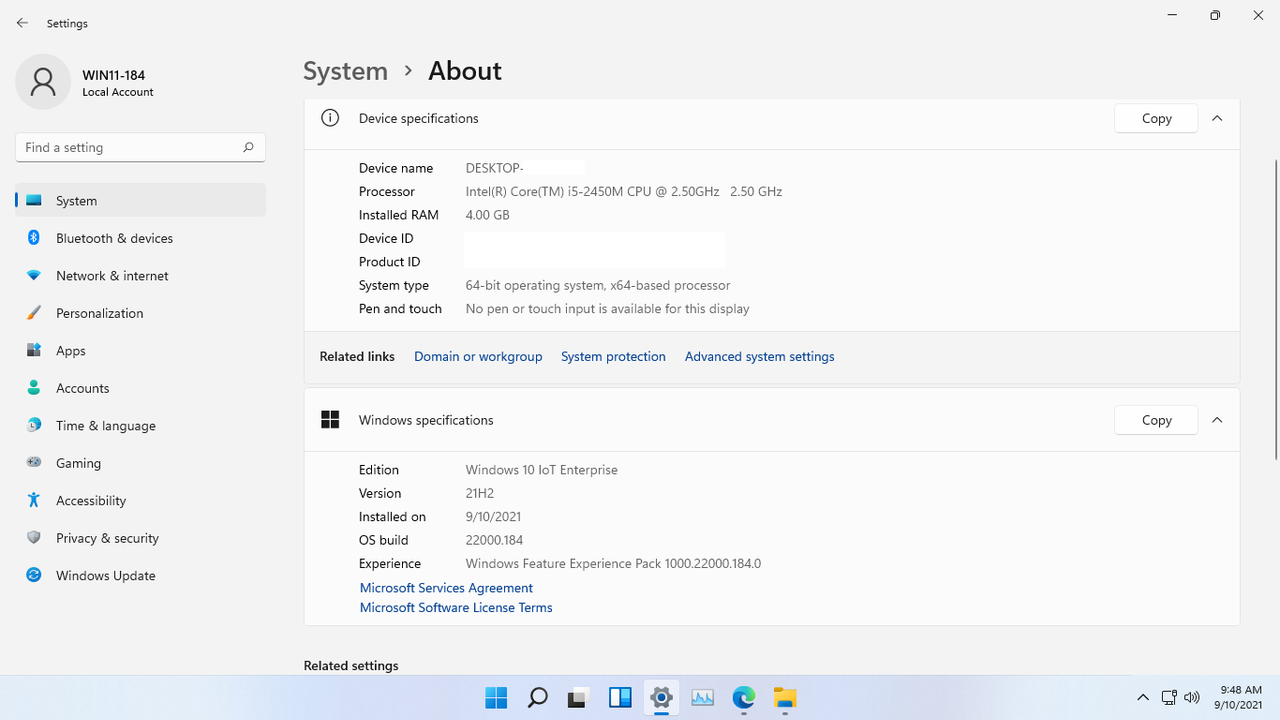Click the Bluetooth icon beside Bluetooth & devices
1280x720 pixels.
(x=34, y=238)
